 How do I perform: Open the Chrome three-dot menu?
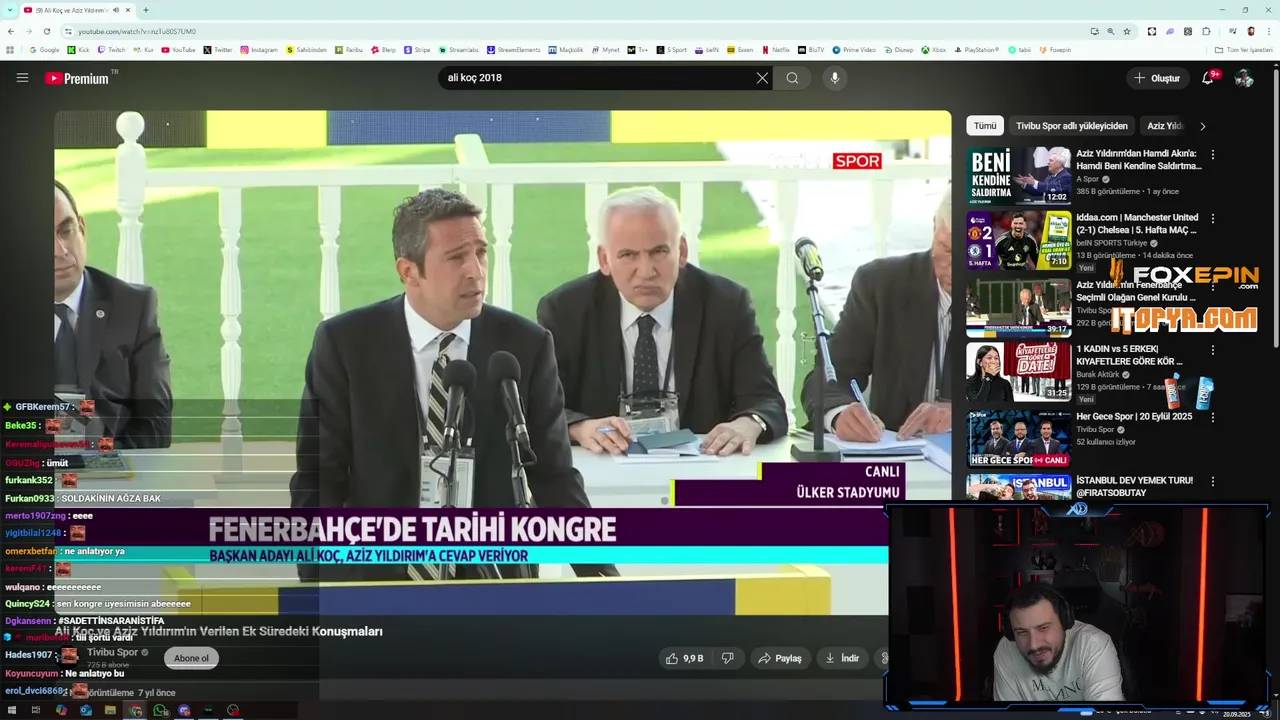(x=1267, y=31)
